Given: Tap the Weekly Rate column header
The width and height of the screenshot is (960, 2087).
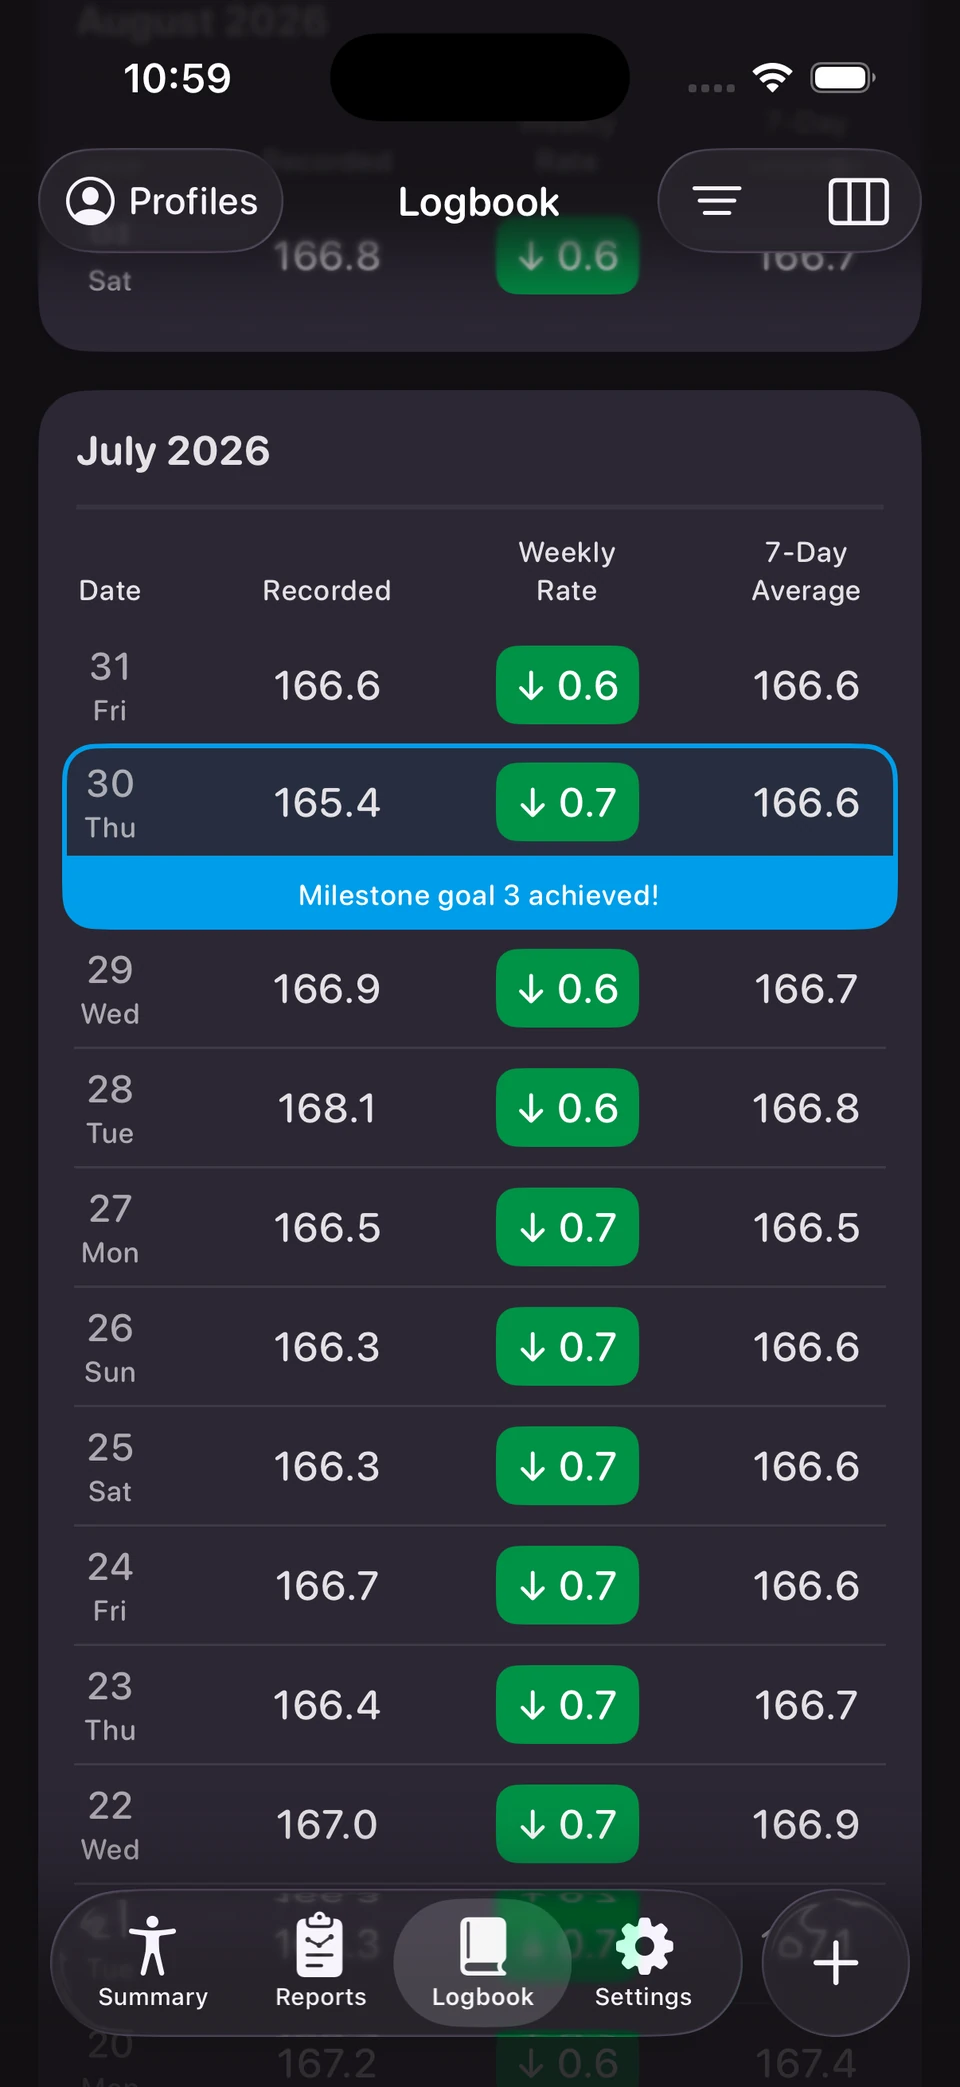Looking at the screenshot, I should pos(567,571).
